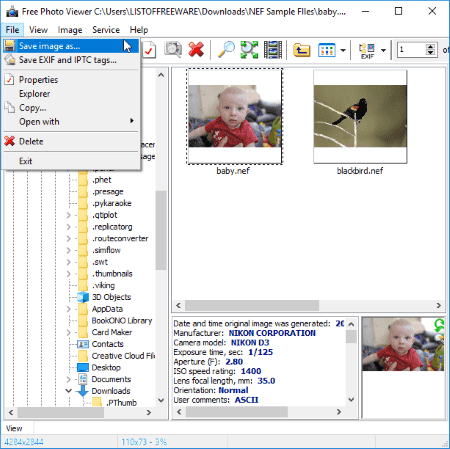Select the Desktop folder

point(106,368)
